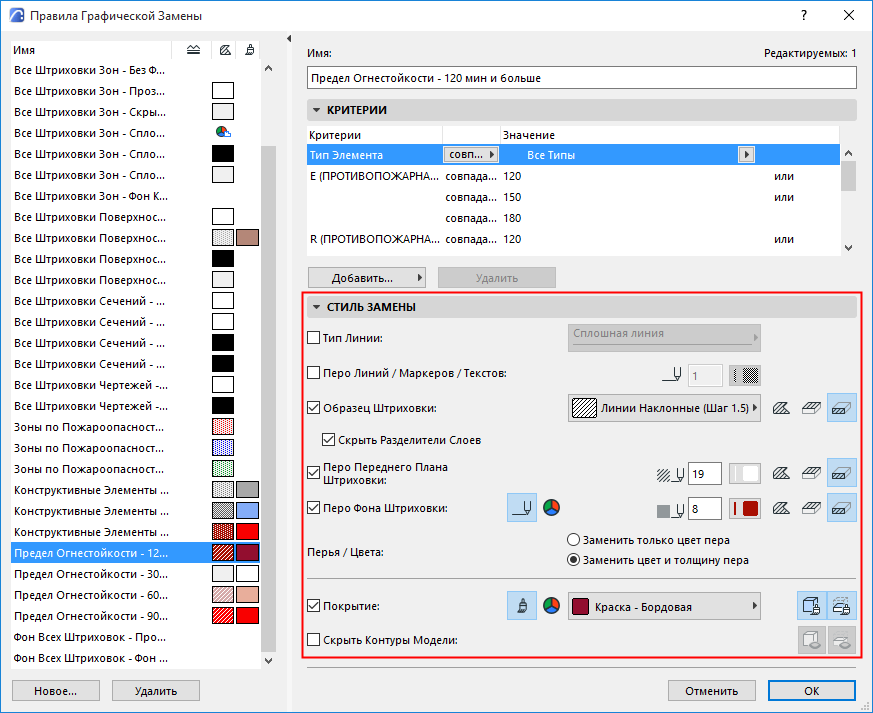Open the Линии Наклонные (Шаг 1.5) fill dropdown
Image resolution: width=873 pixels, height=713 pixels.
[x=664, y=408]
